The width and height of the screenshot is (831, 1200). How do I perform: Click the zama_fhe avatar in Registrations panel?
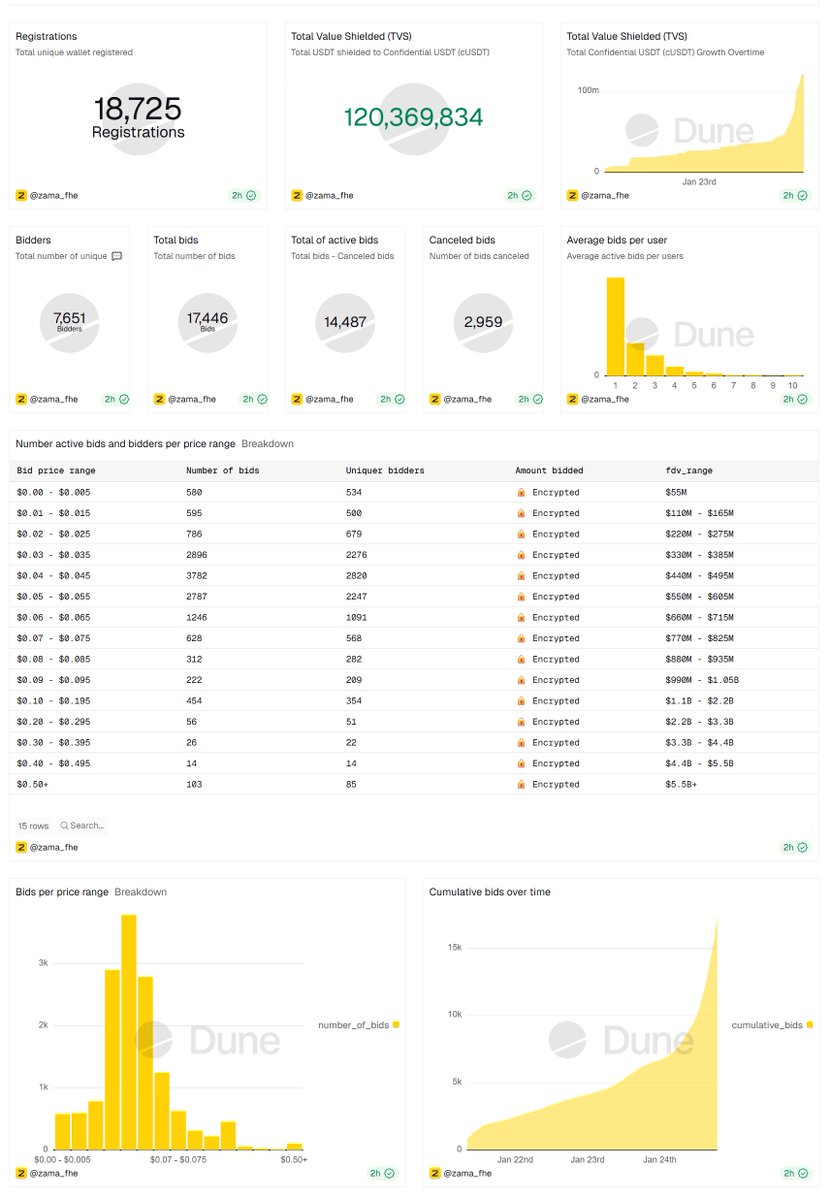click(x=21, y=195)
